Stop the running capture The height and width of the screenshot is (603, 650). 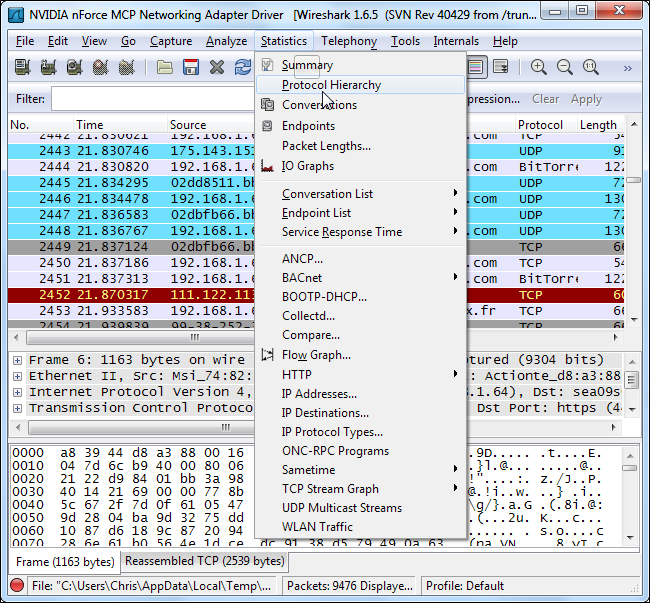pyautogui.click(x=100, y=68)
